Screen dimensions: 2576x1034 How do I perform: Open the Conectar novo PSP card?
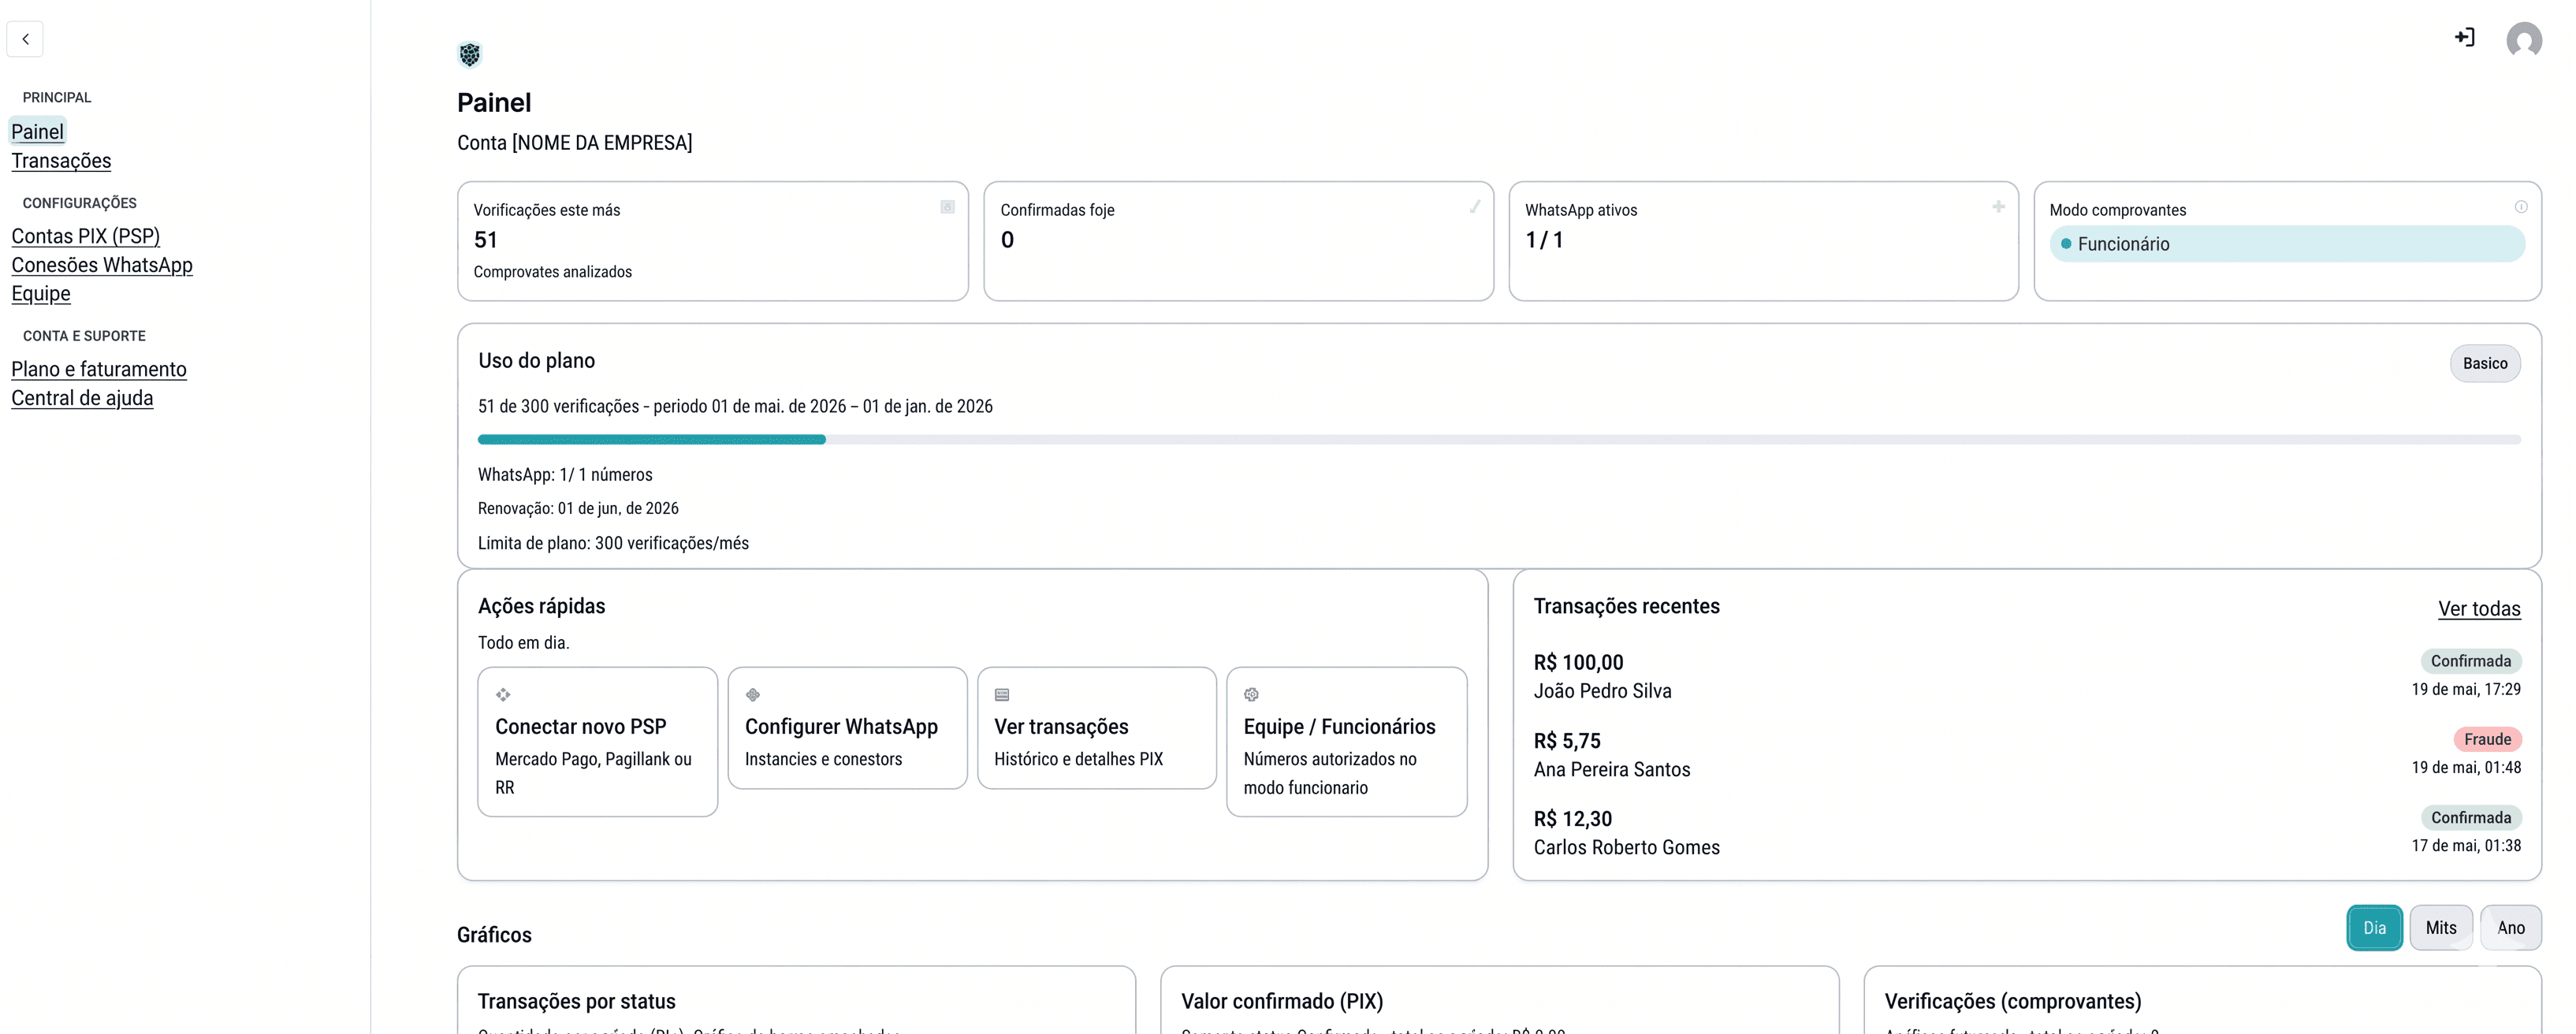click(x=598, y=741)
